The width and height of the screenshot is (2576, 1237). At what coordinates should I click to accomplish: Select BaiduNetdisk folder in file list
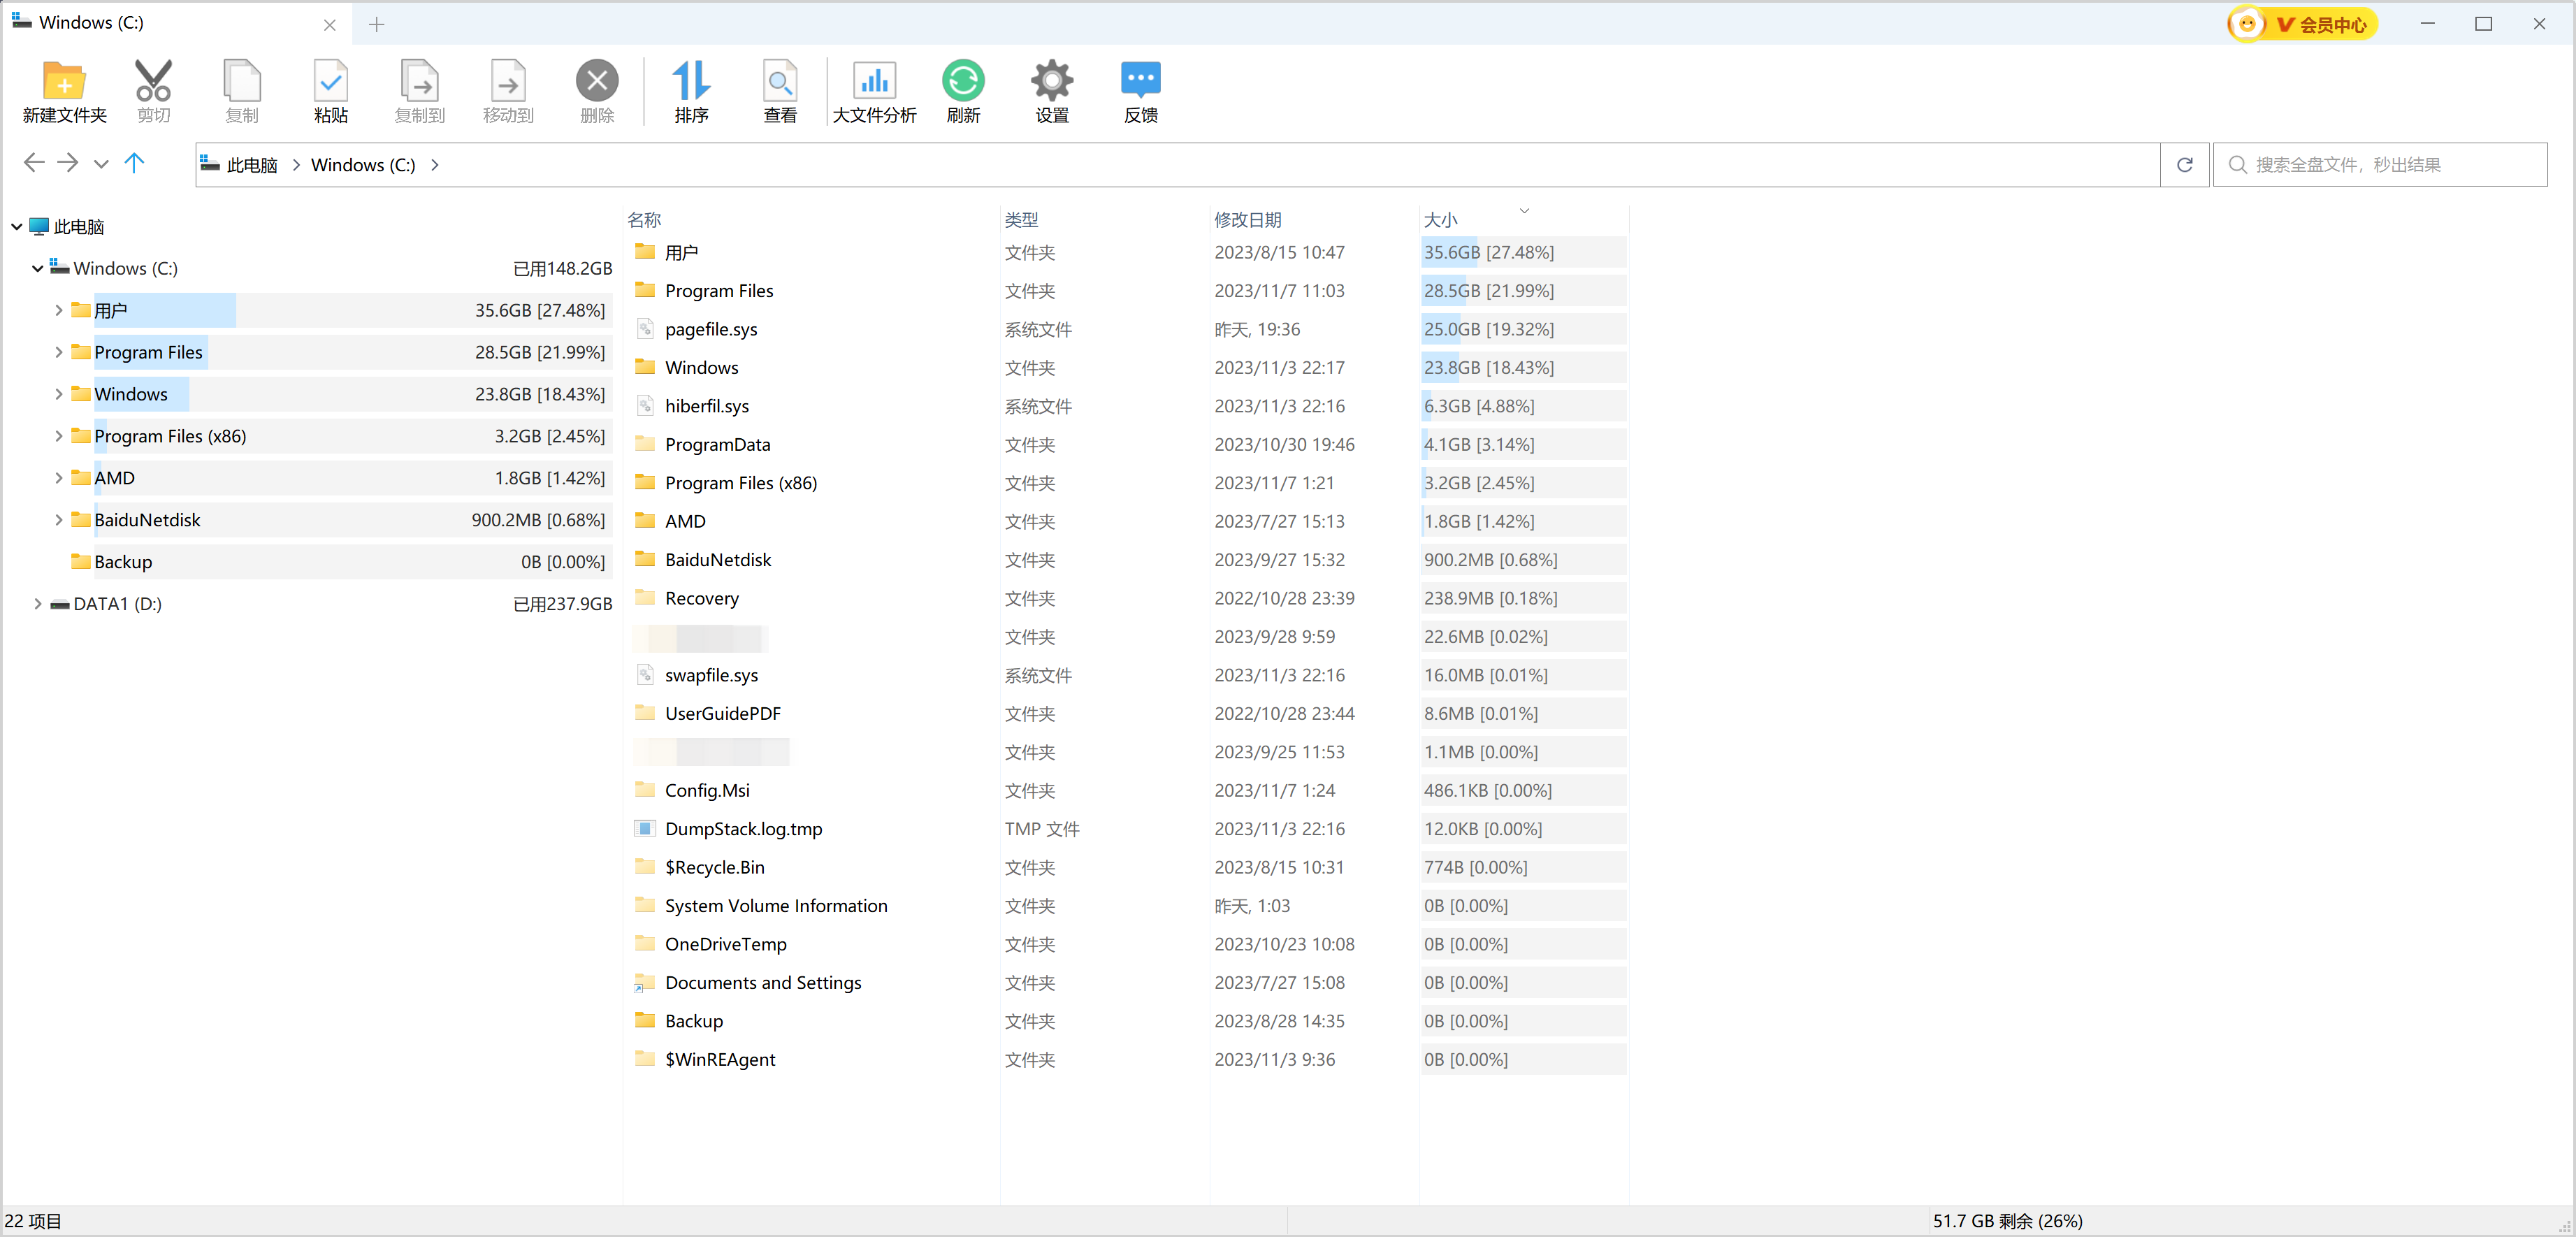coord(718,560)
